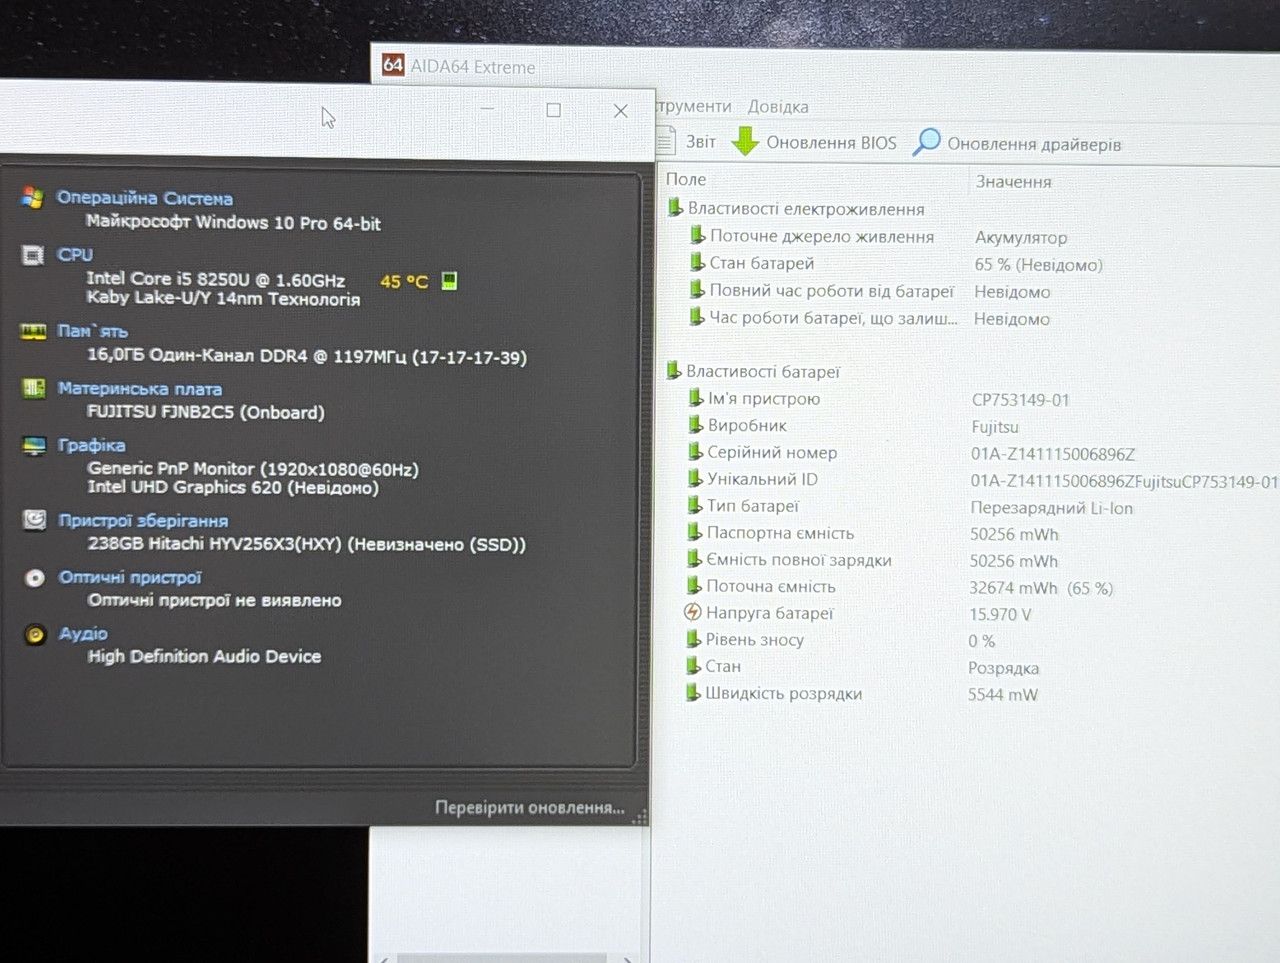This screenshot has height=963, width=1280.
Task: Select the Швидкість розрядки row
Action: [783, 693]
